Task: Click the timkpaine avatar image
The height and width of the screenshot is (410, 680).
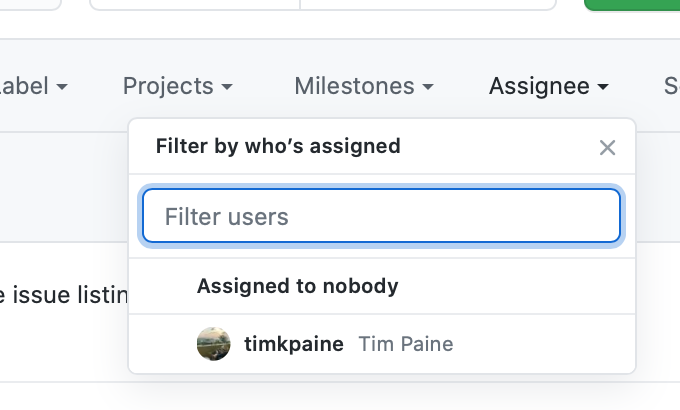Action: pos(213,344)
